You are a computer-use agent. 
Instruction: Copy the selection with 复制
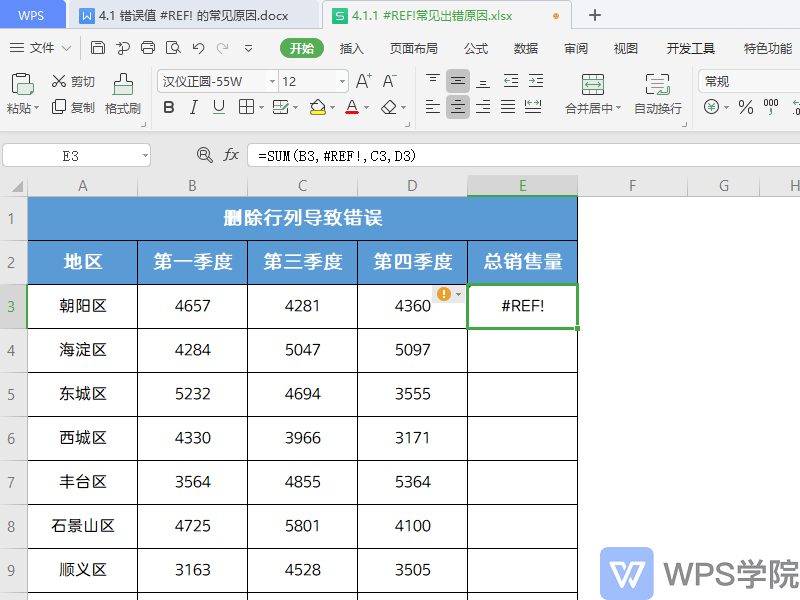point(73,108)
